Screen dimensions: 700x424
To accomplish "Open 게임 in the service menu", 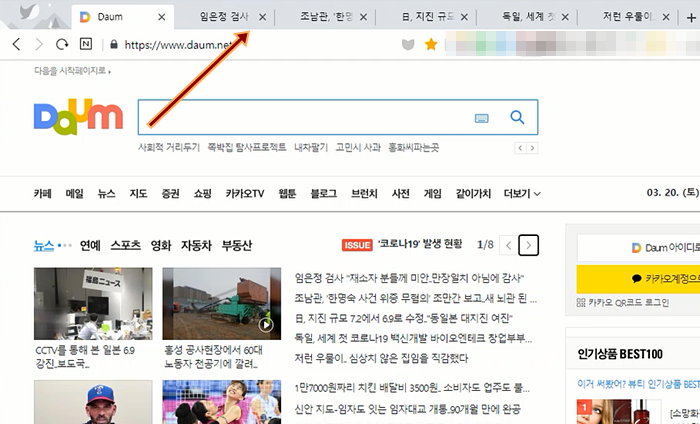I will [x=432, y=193].
